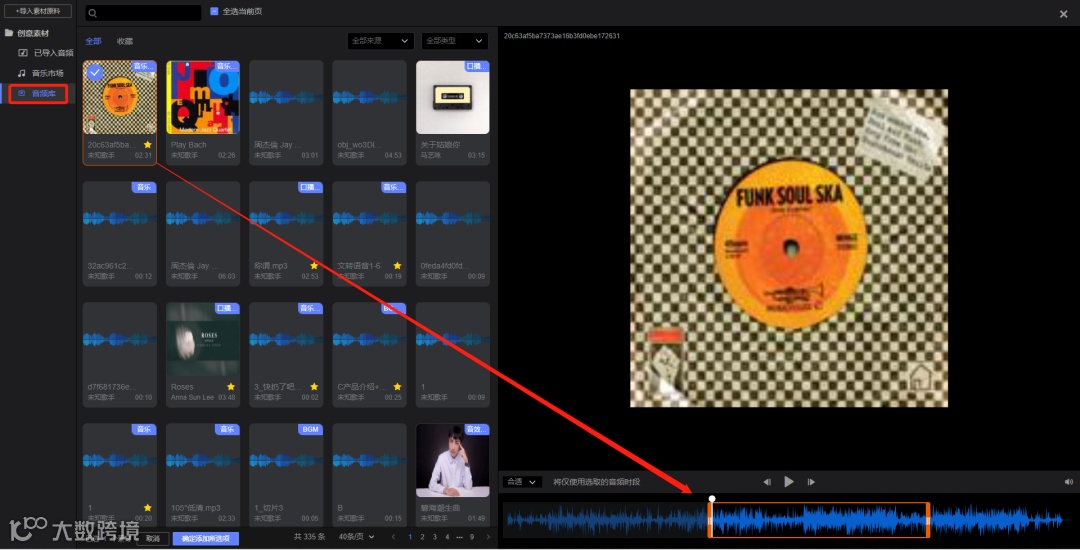Click the large FUNK SOUL SKA preview image
The width and height of the screenshot is (1080, 550).
[x=789, y=248]
